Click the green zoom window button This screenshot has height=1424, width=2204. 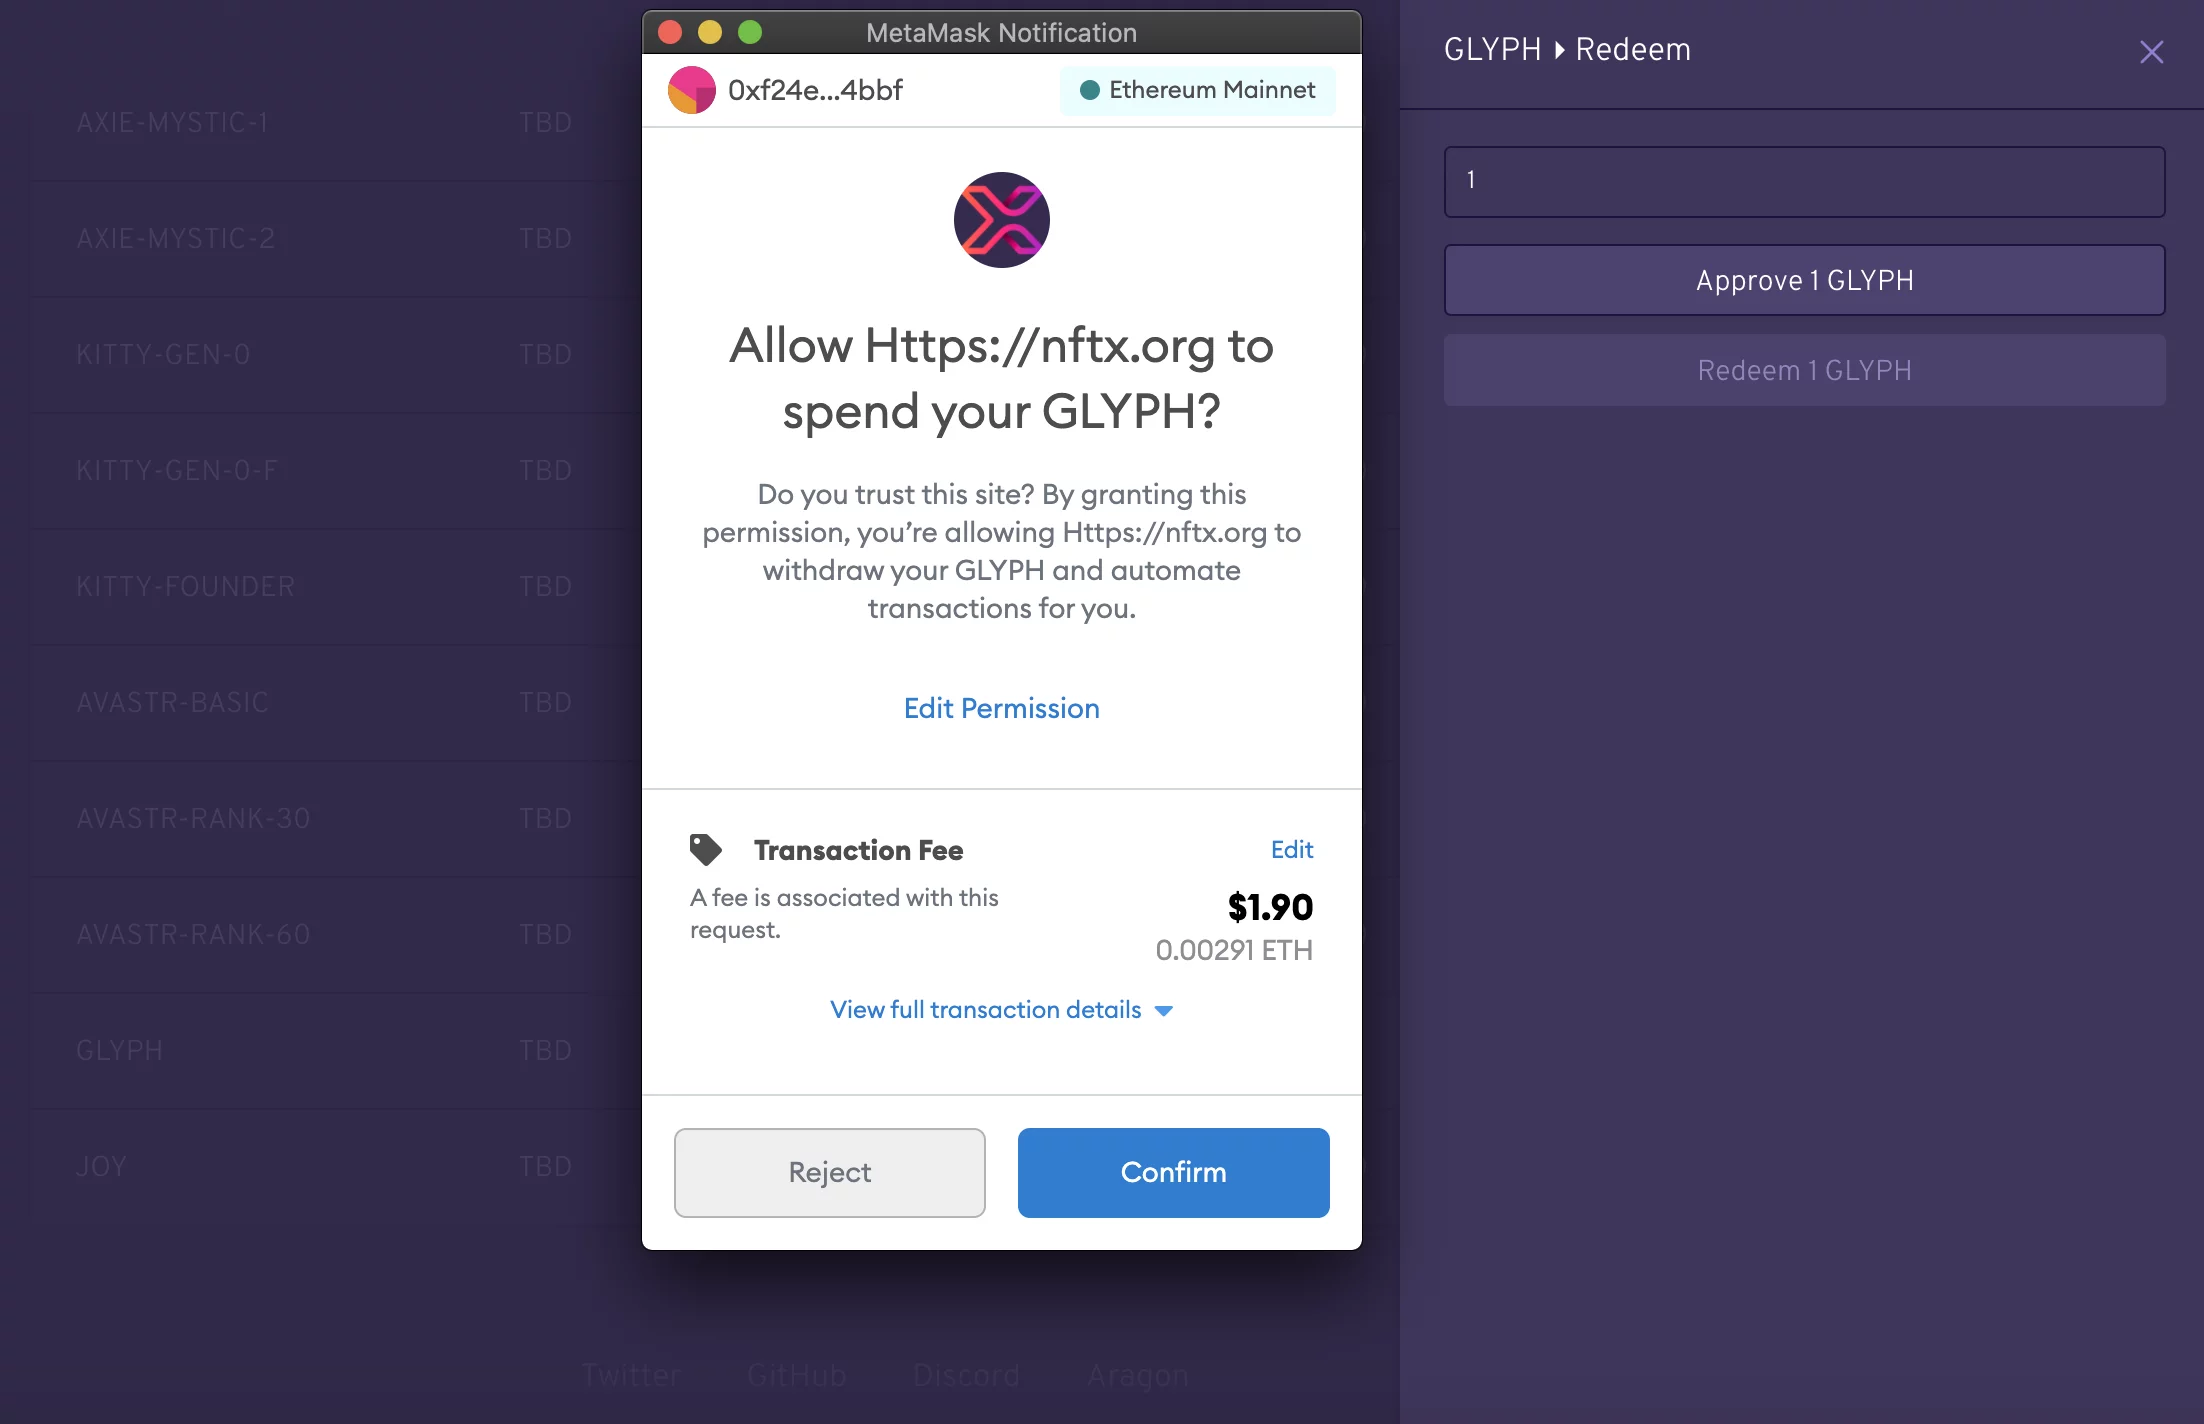pos(750,32)
